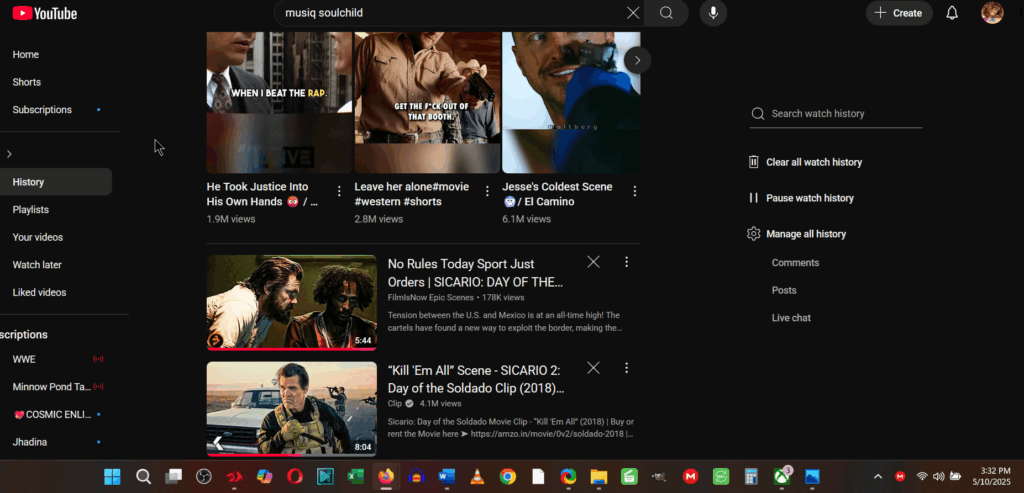Open Windows Start menu
This screenshot has width=1024, height=493.
click(x=112, y=477)
